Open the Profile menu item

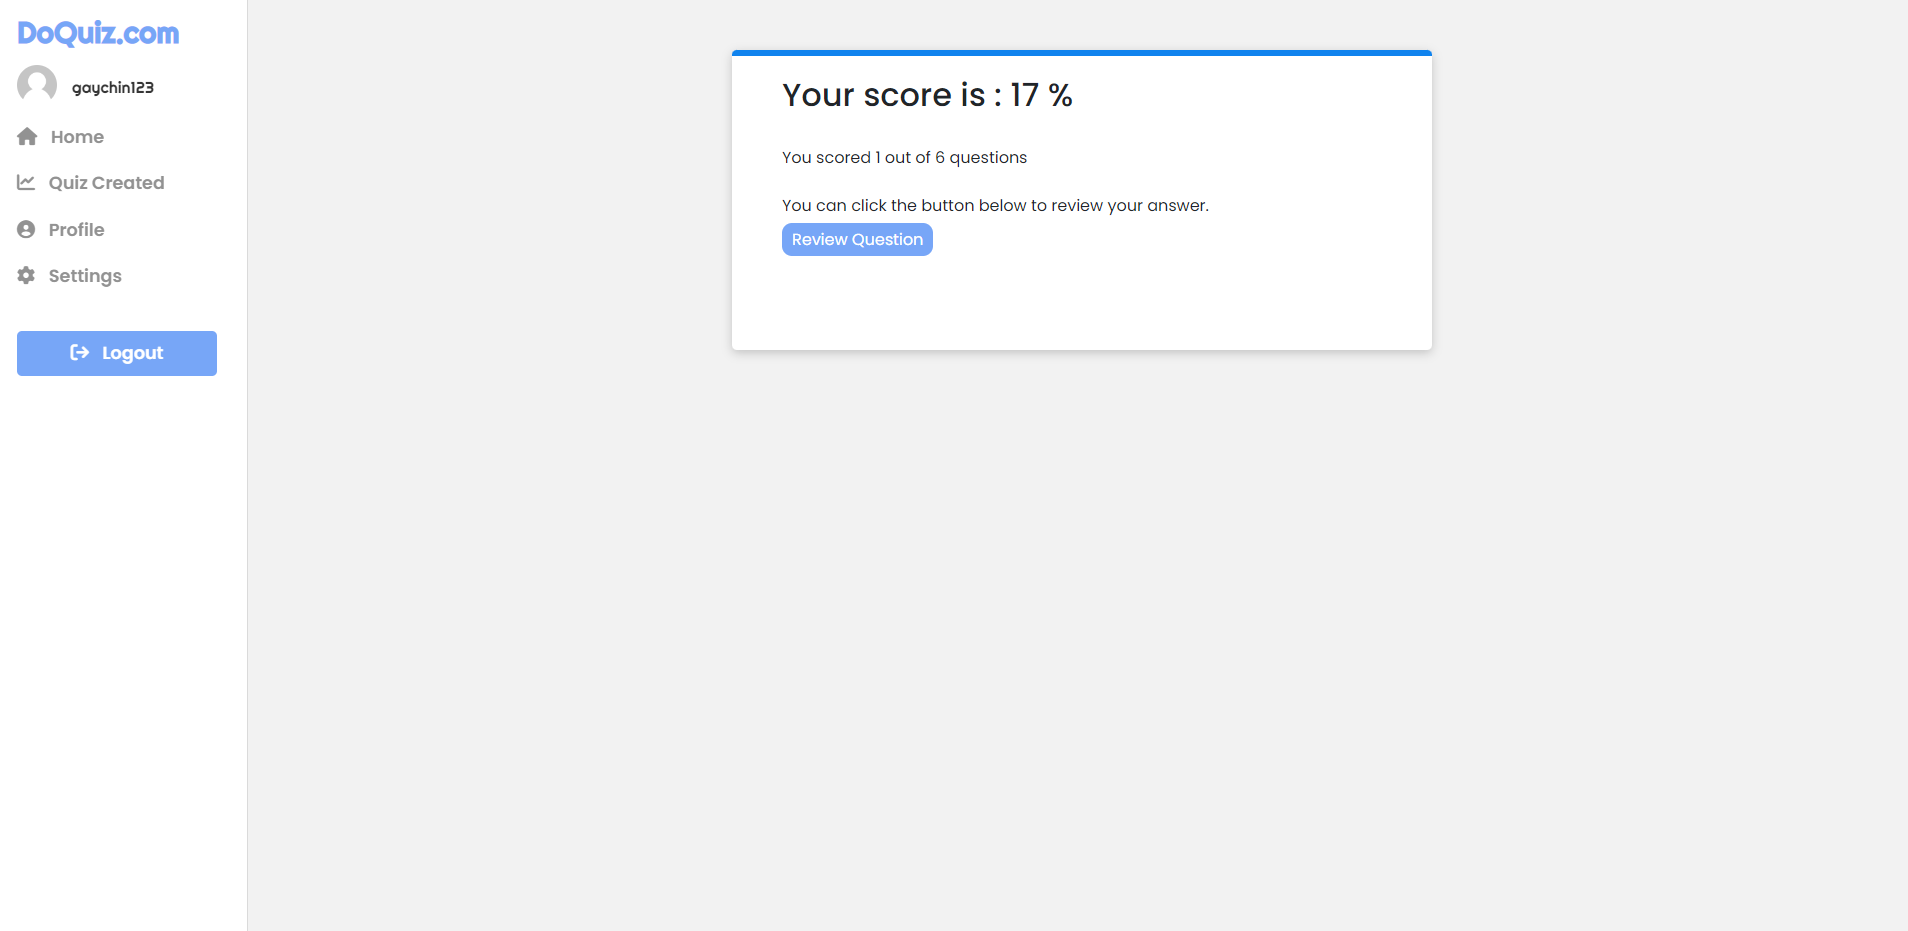[76, 230]
